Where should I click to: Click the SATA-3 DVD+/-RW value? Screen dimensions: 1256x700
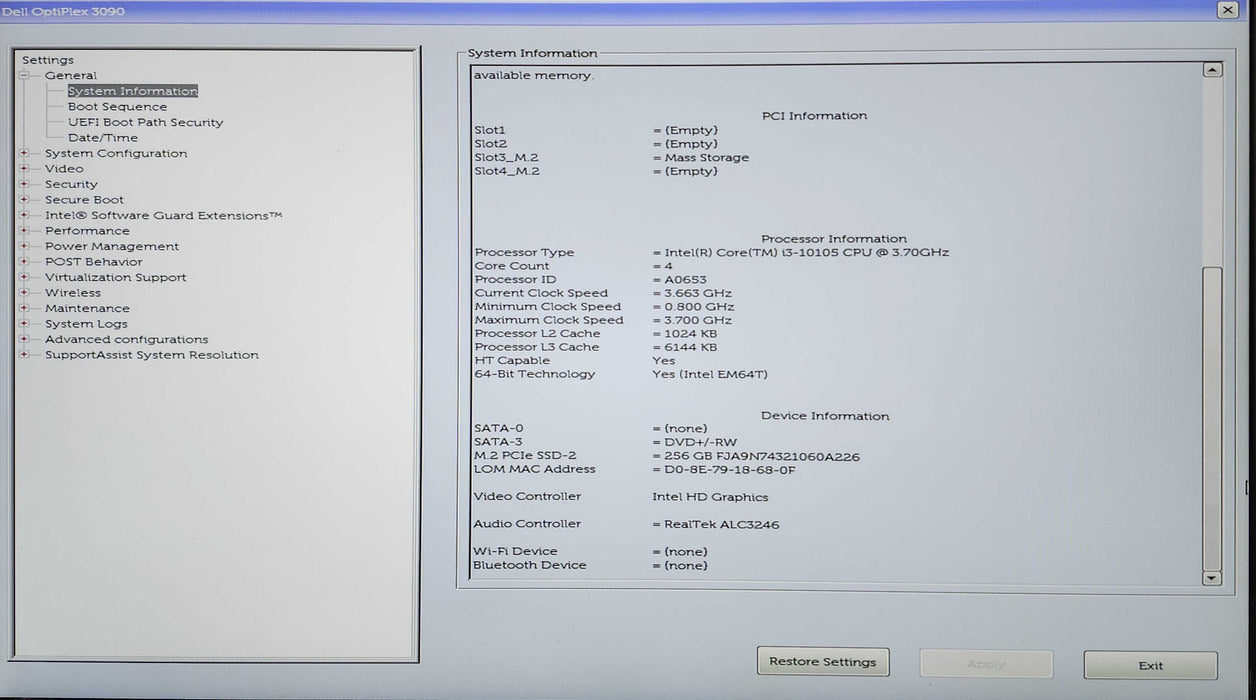click(701, 443)
